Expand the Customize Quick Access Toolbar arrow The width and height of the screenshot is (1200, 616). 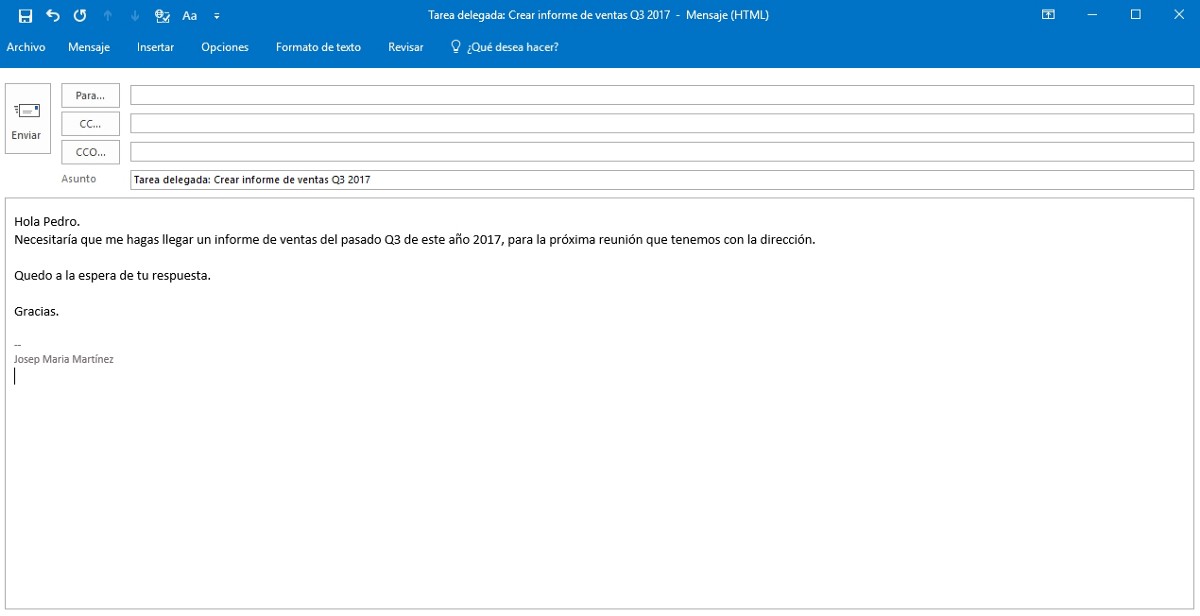coord(217,16)
